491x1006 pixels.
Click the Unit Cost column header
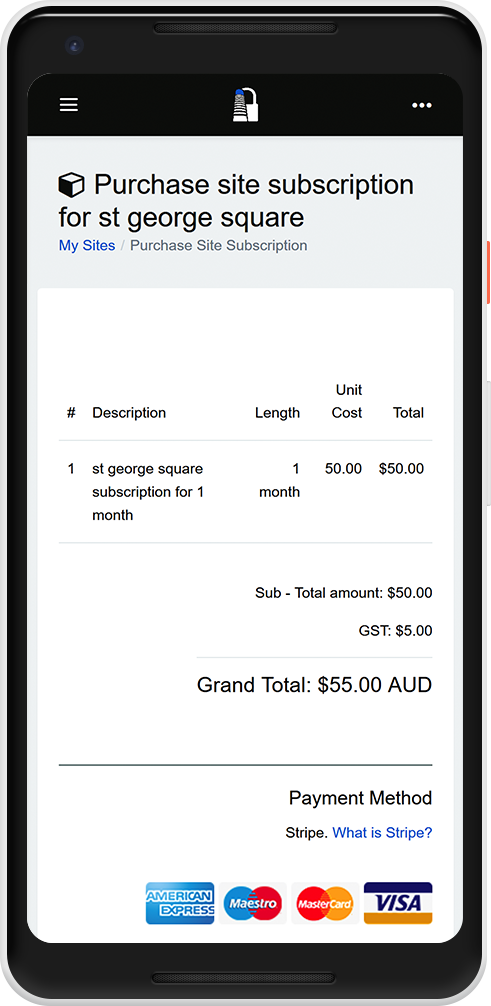point(347,402)
